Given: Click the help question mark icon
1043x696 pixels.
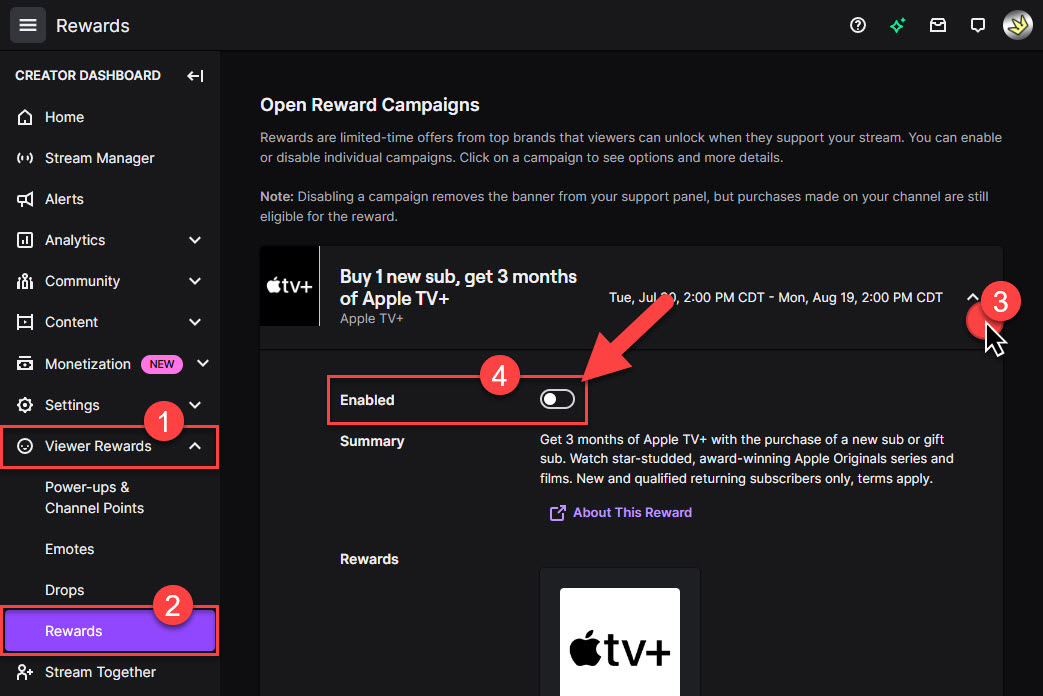Looking at the screenshot, I should [857, 25].
